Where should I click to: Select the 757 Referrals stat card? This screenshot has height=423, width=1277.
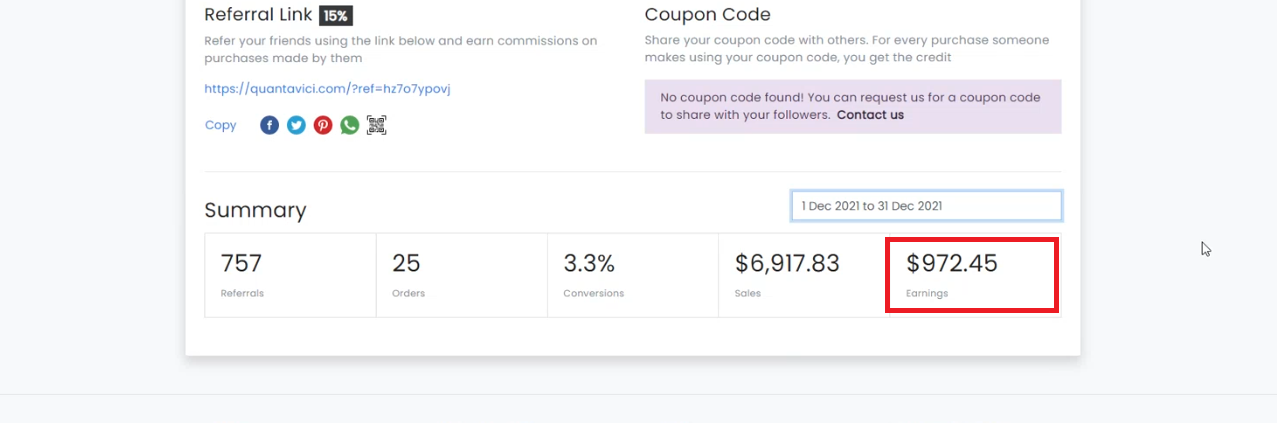pyautogui.click(x=291, y=275)
